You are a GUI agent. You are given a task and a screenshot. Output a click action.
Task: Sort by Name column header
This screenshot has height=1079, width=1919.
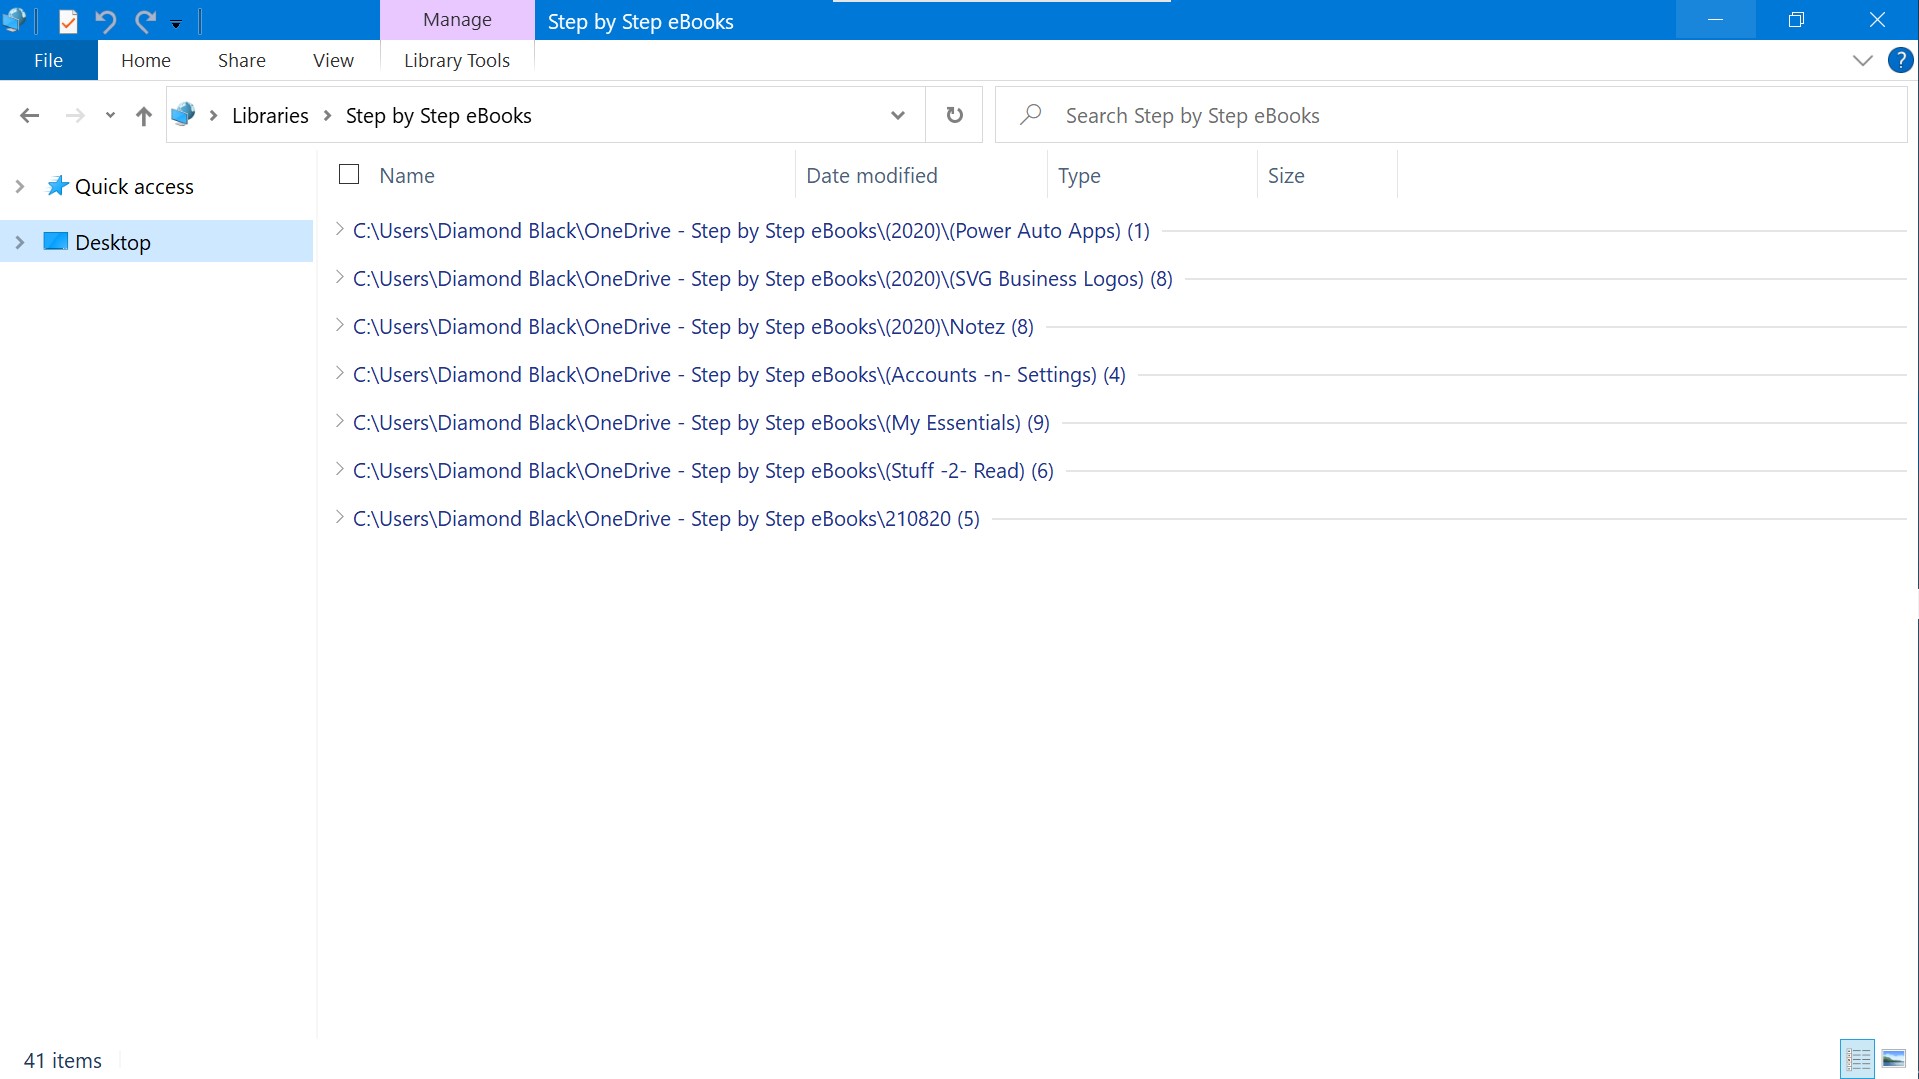coord(407,176)
